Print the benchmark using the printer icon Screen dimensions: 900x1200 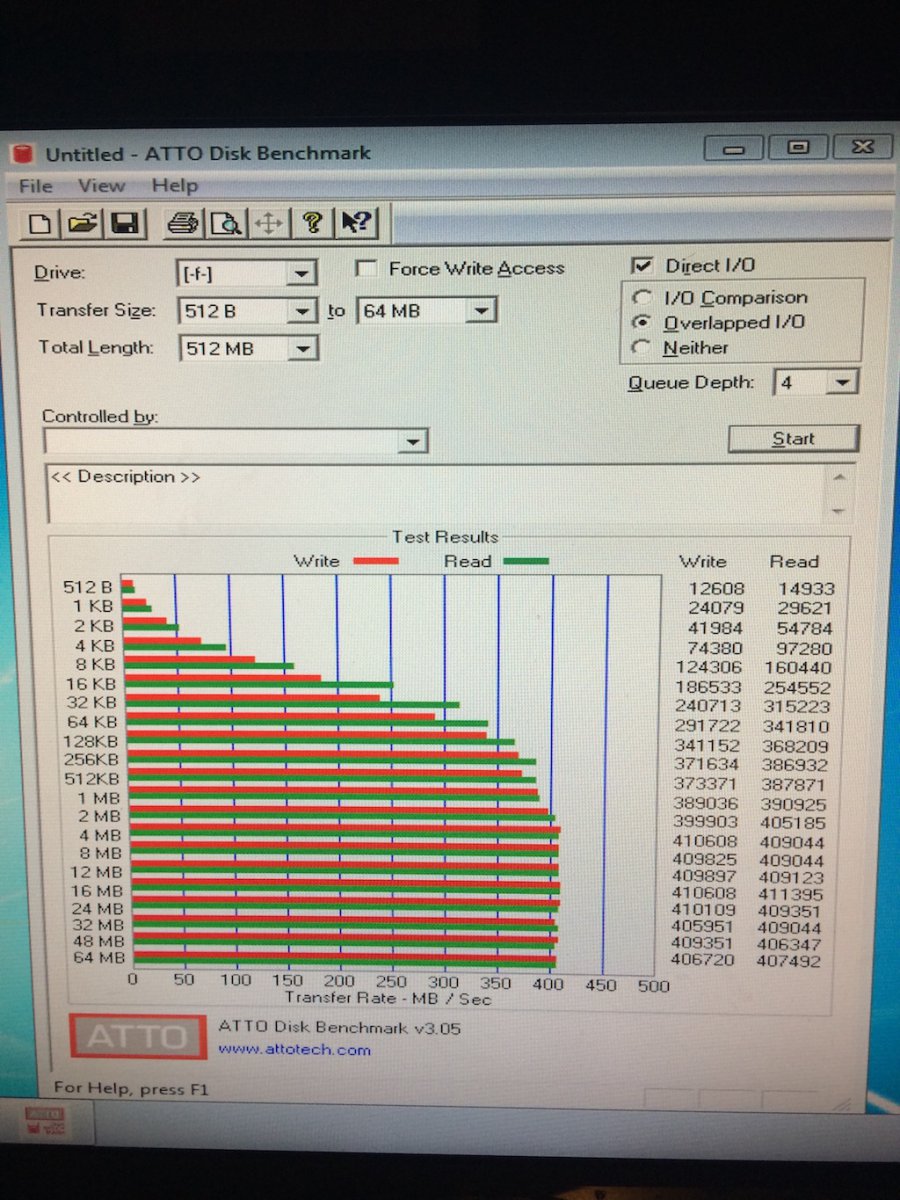(x=183, y=223)
